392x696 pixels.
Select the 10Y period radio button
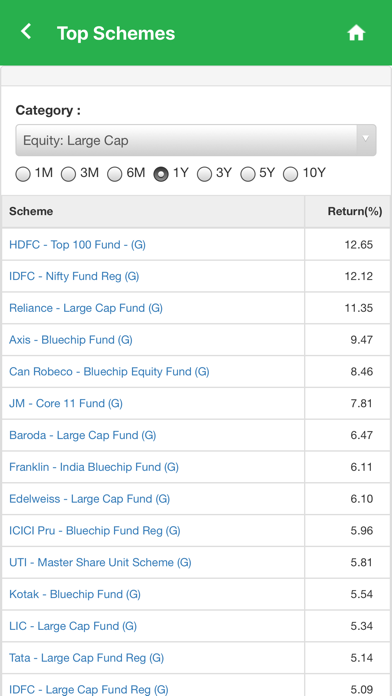click(x=290, y=174)
